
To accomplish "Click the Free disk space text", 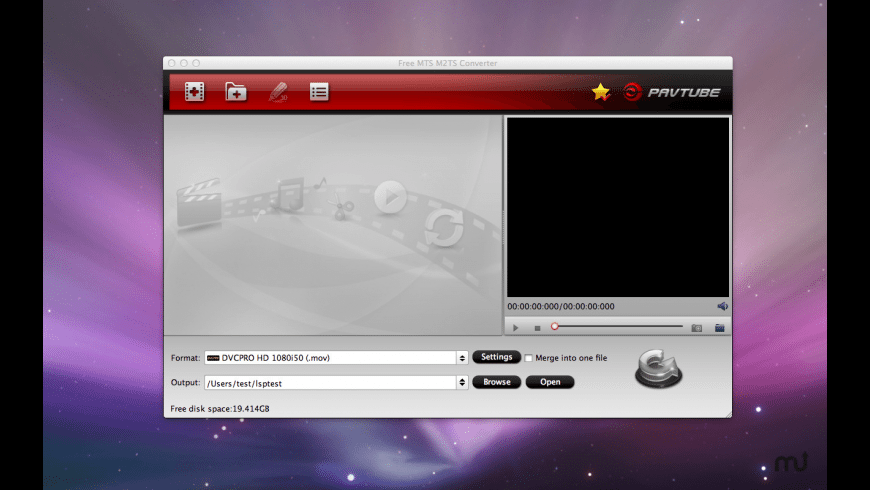I will (x=220, y=408).
